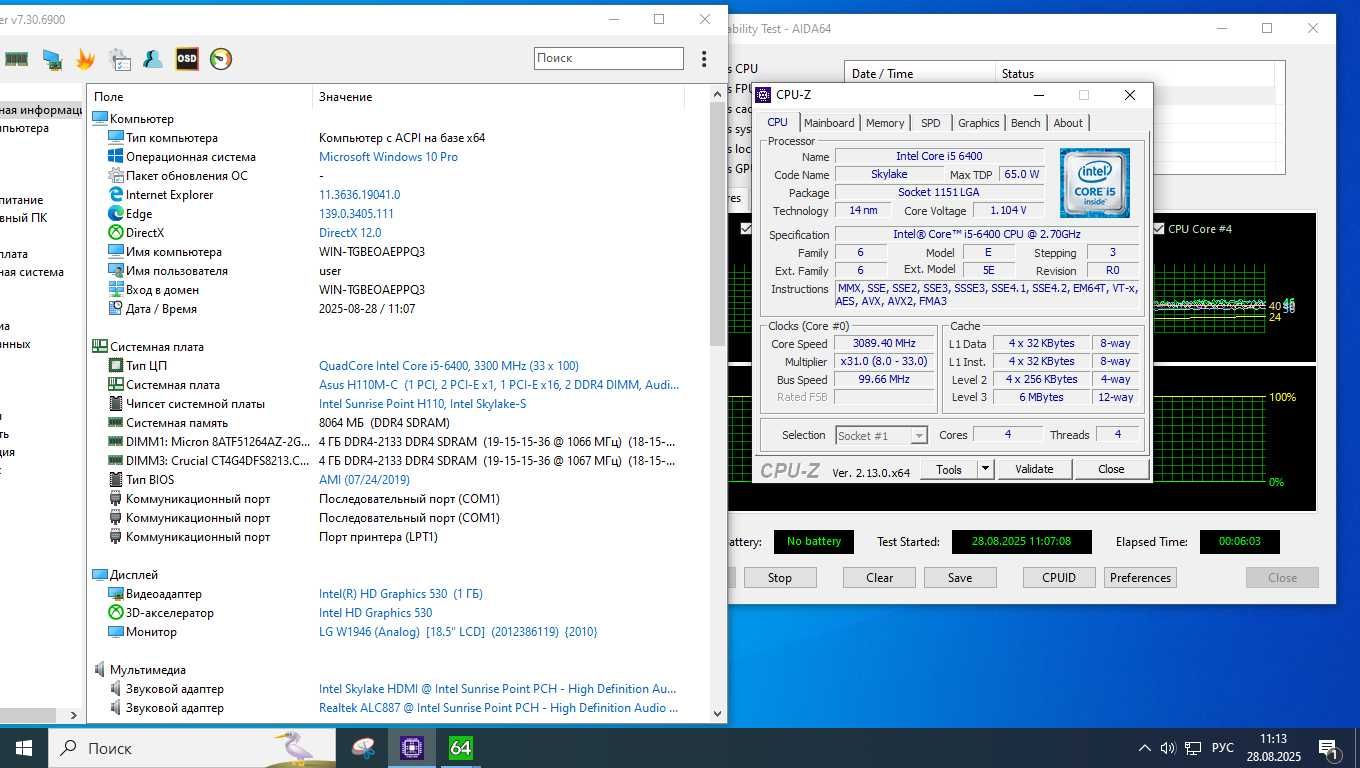Open the RAM module benchmark toolbar icon
Viewport: 1360px width, 768px height.
16,59
